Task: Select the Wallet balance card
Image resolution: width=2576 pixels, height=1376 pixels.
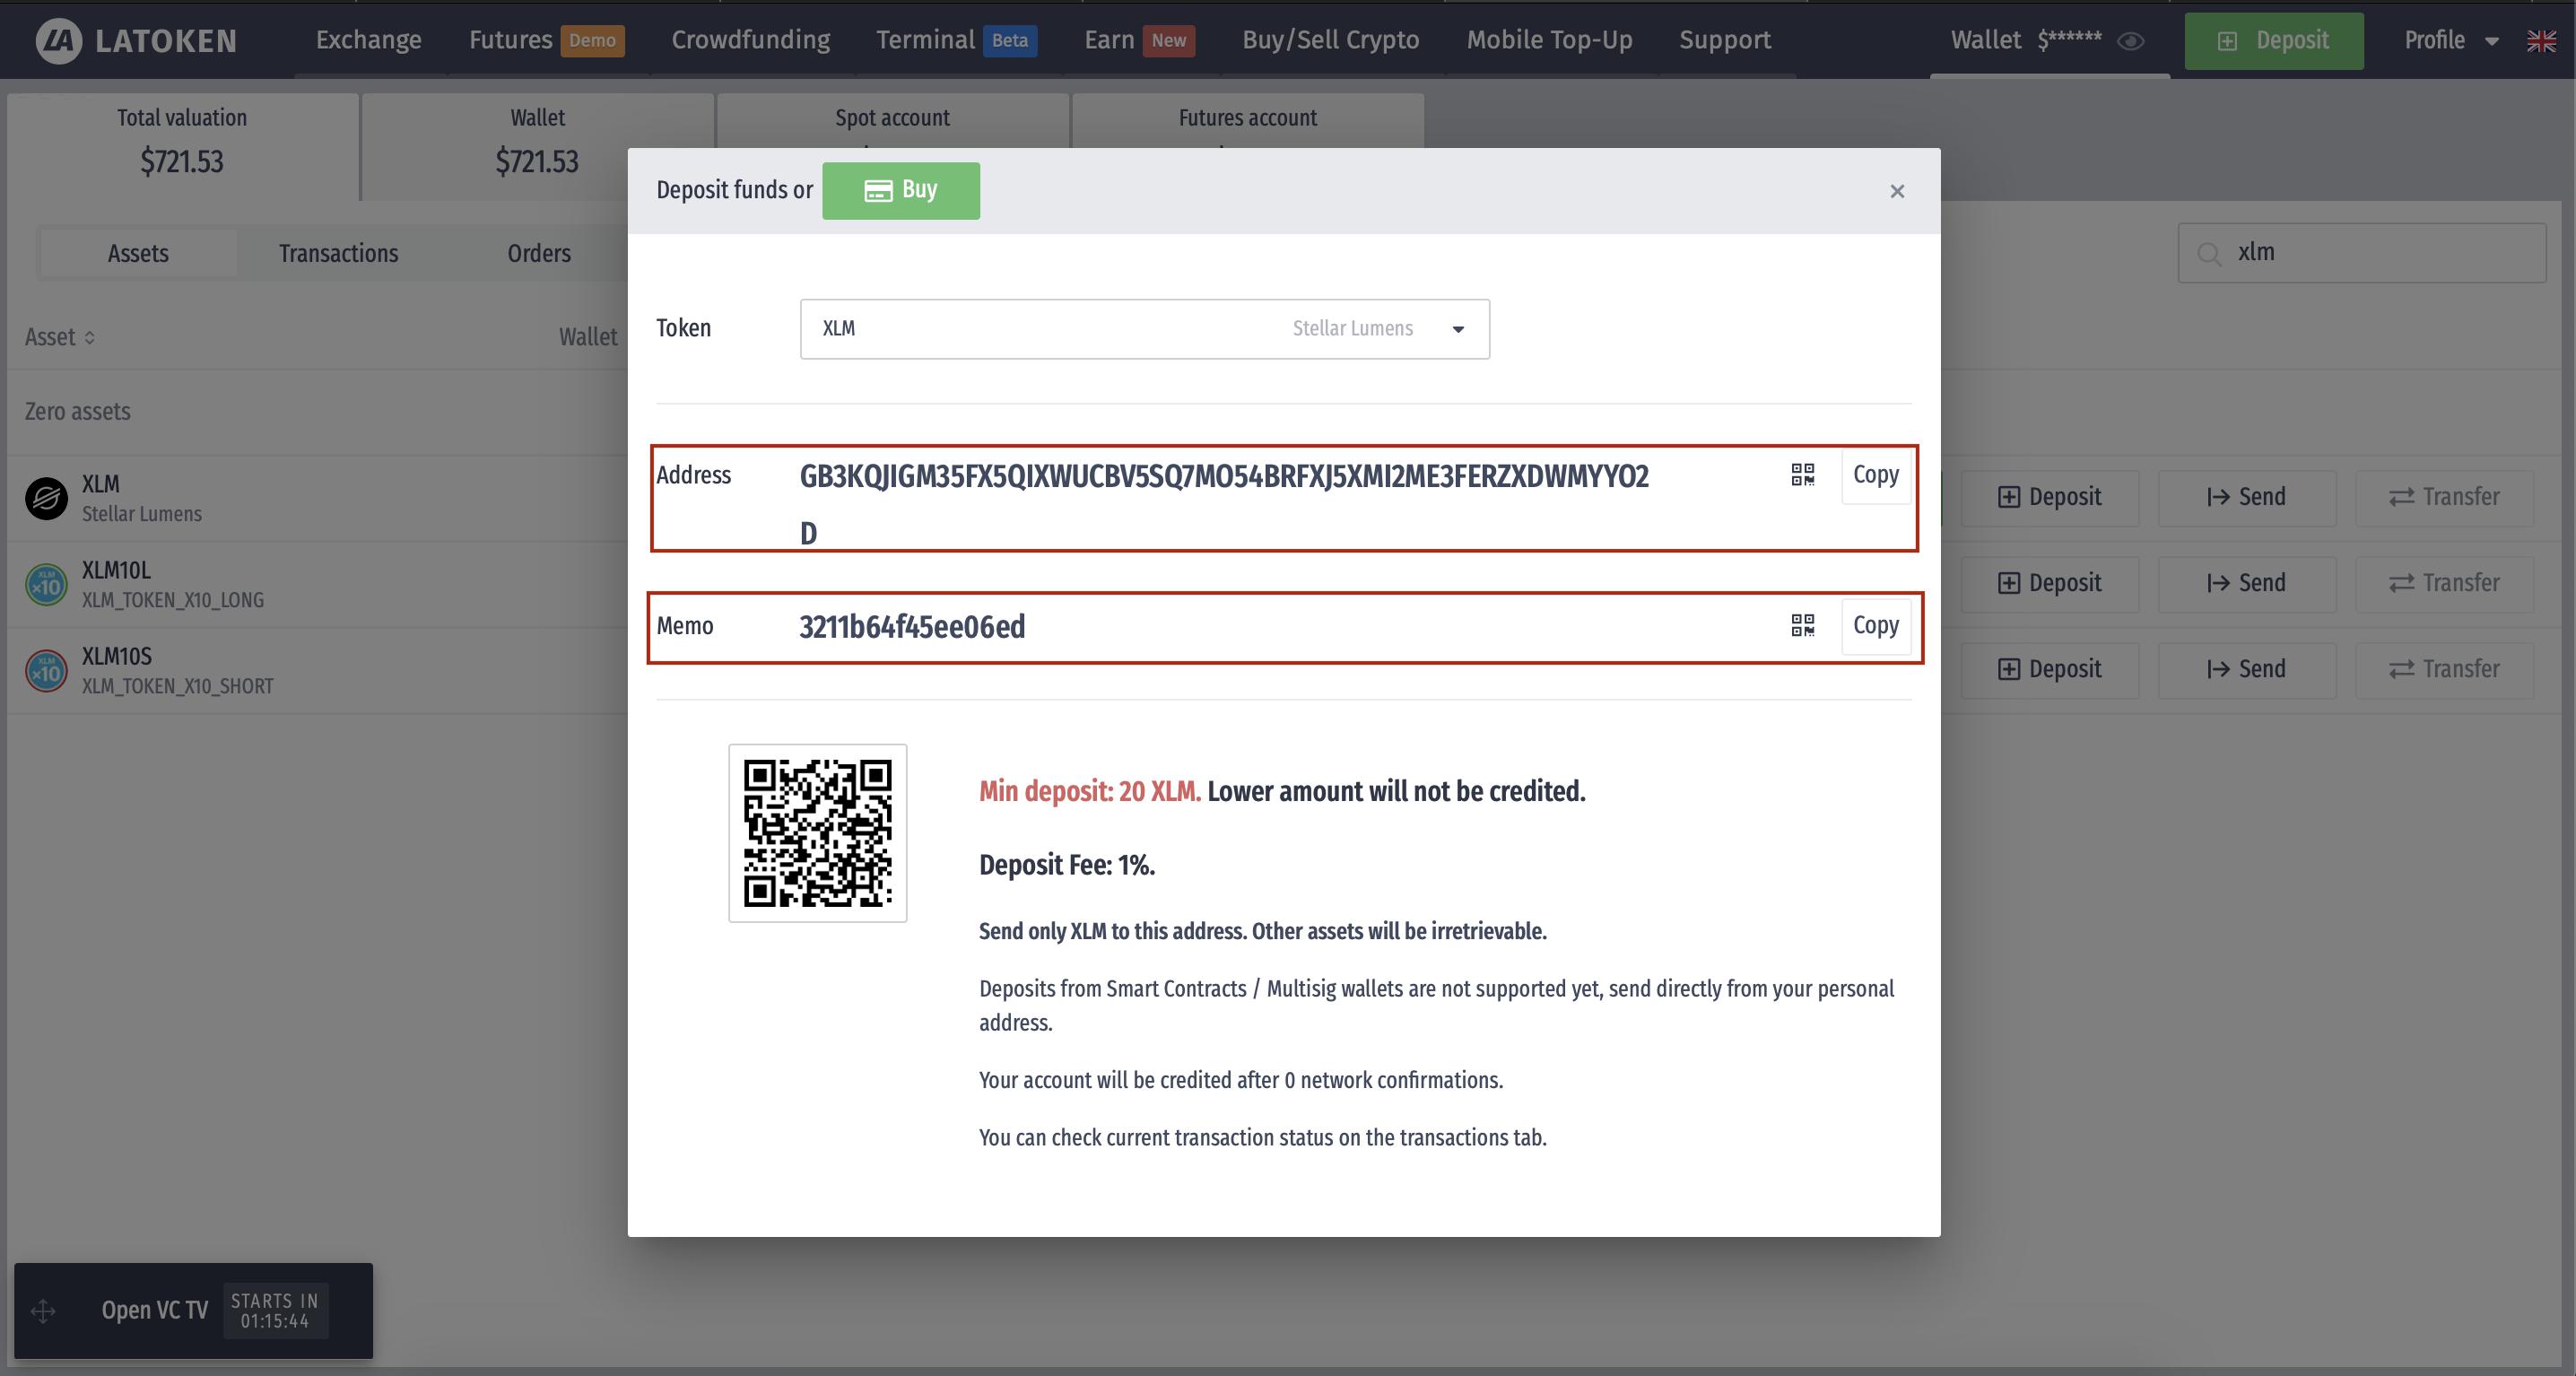Action: 538,147
